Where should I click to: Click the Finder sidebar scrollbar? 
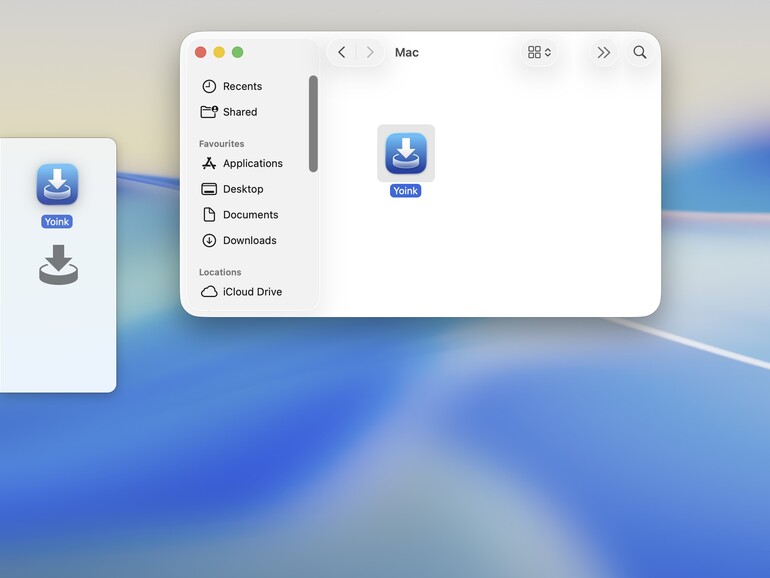[x=313, y=124]
